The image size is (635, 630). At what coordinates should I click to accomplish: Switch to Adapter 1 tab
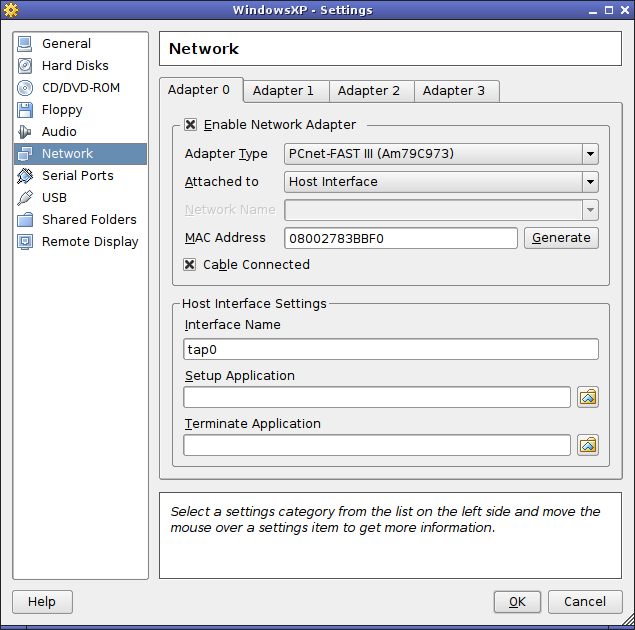click(x=286, y=91)
